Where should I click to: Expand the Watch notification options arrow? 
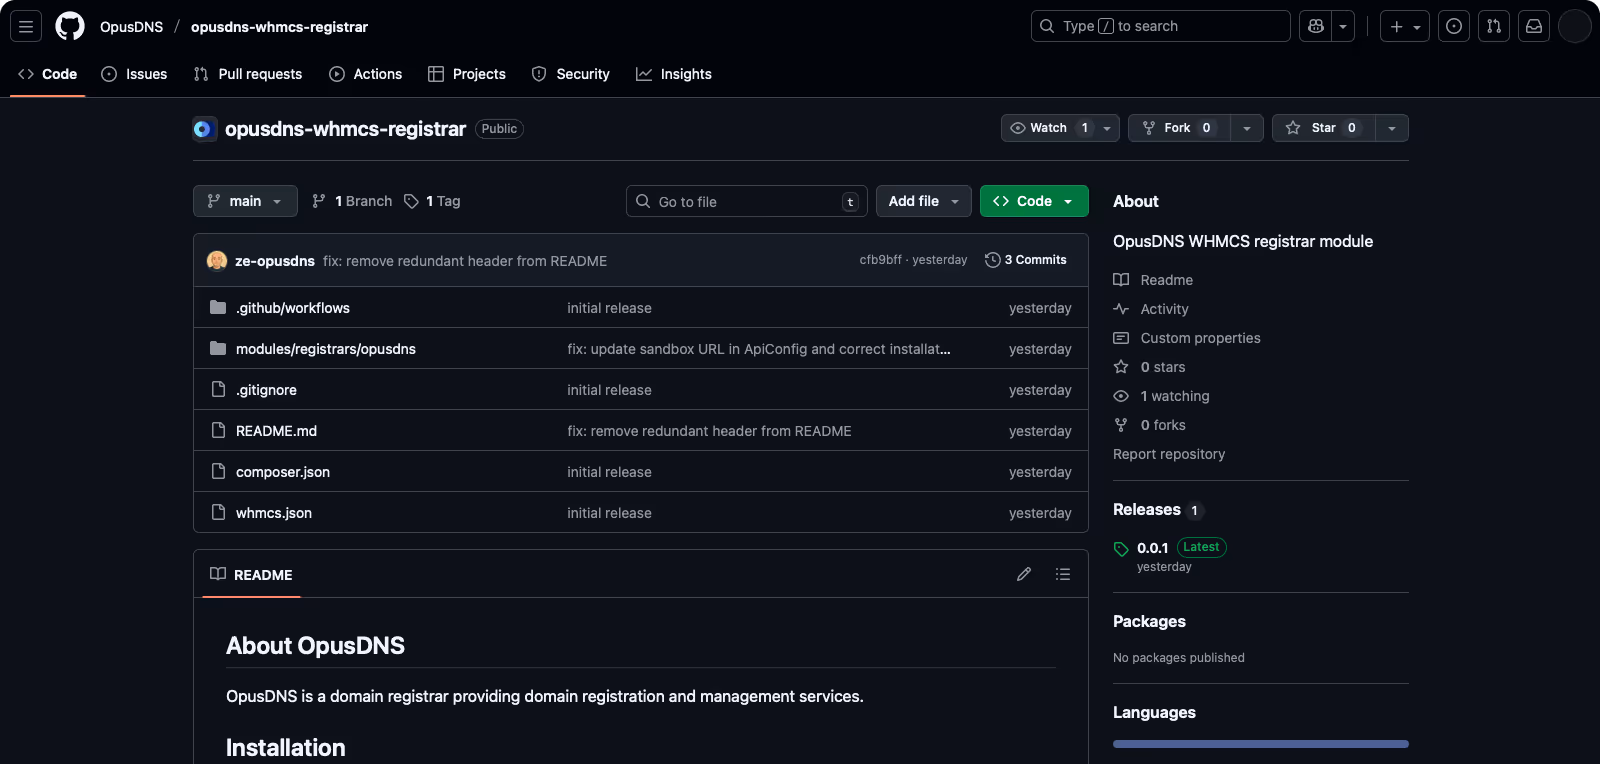click(x=1107, y=128)
